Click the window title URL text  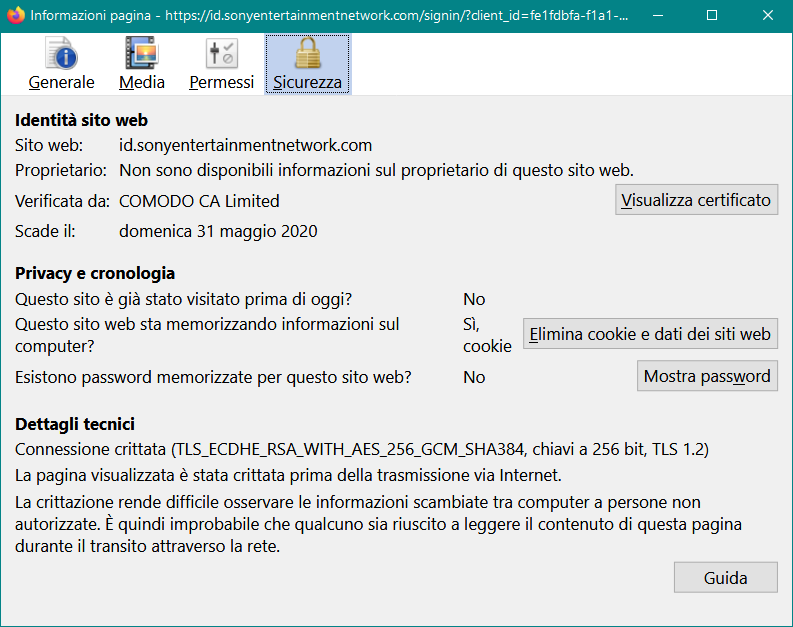click(329, 16)
